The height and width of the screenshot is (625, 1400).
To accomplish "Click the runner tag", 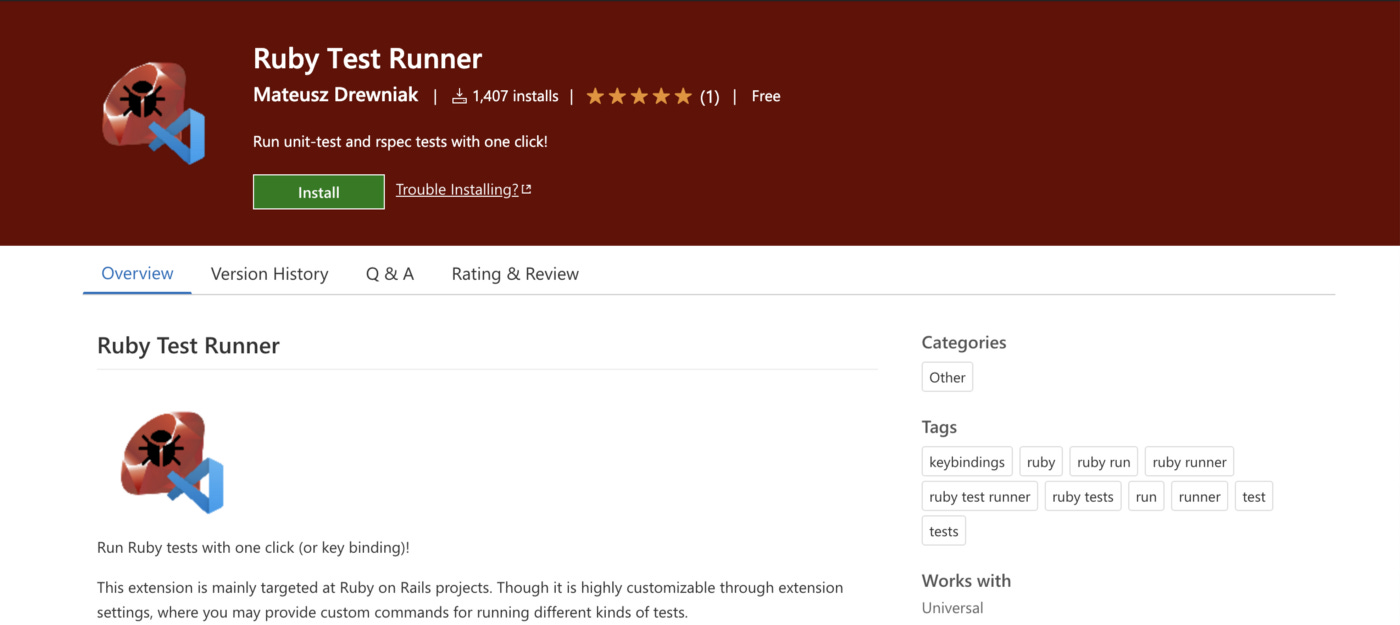I will tap(1200, 497).
